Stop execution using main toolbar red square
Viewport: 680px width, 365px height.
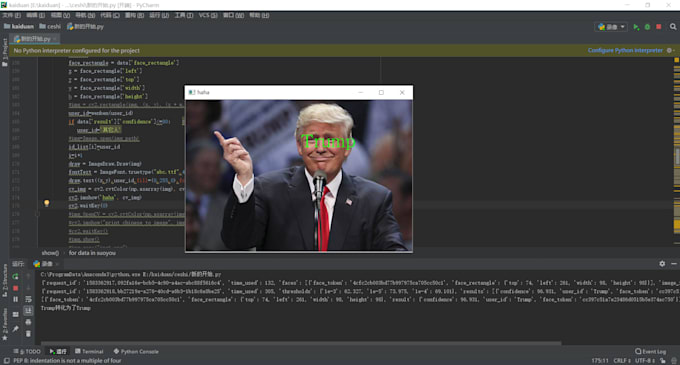659,27
